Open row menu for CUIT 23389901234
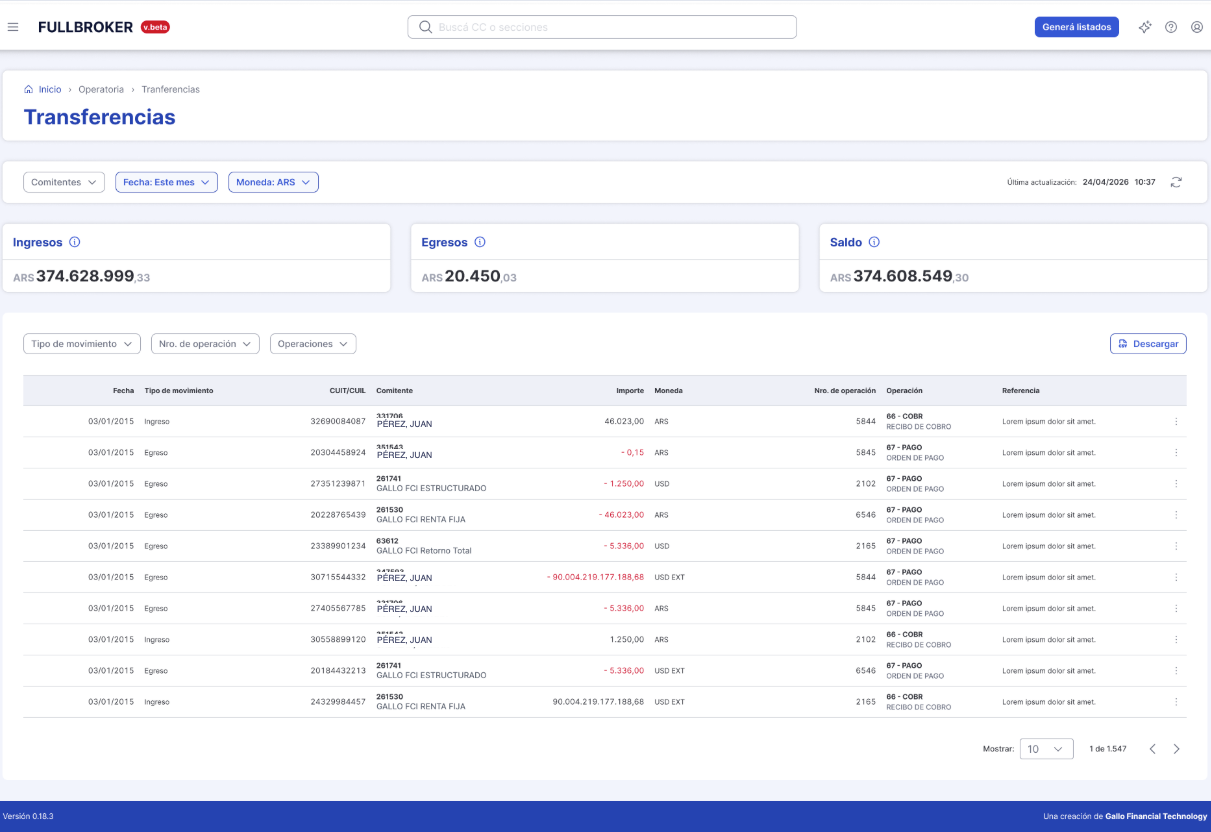1211x832 pixels. [1176, 546]
